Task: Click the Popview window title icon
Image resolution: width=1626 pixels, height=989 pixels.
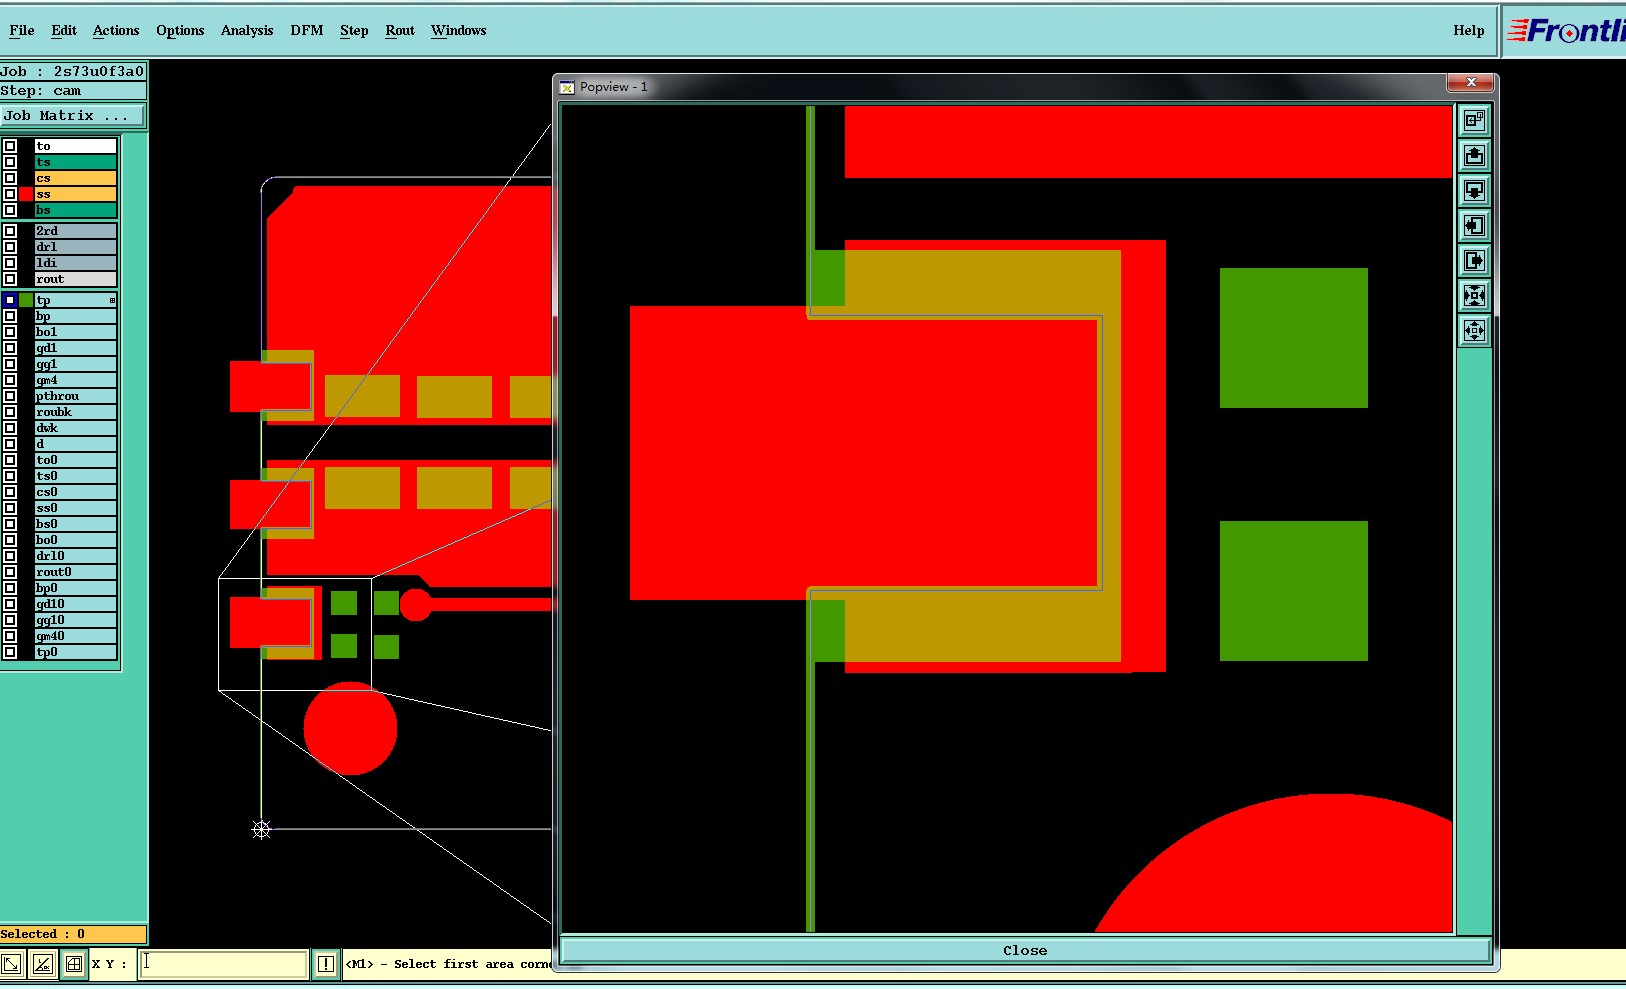Action: [567, 87]
